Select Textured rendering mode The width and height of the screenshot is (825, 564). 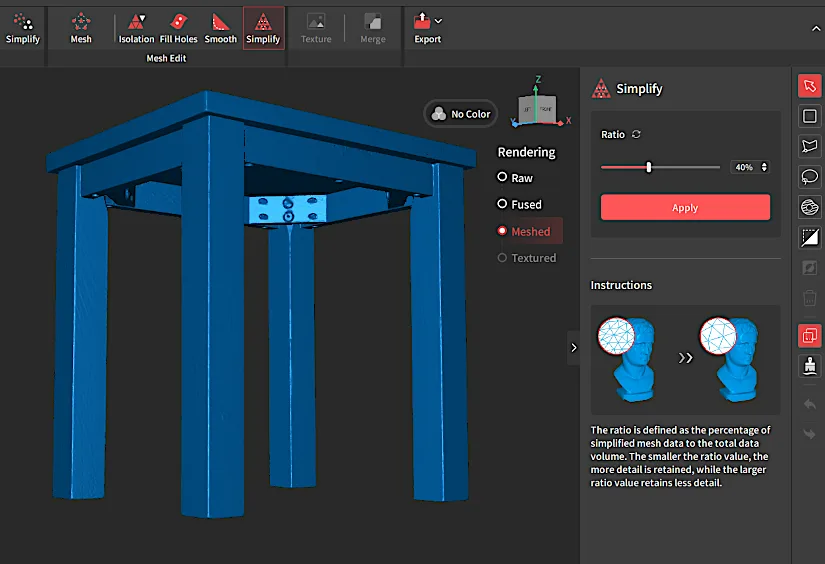527,258
